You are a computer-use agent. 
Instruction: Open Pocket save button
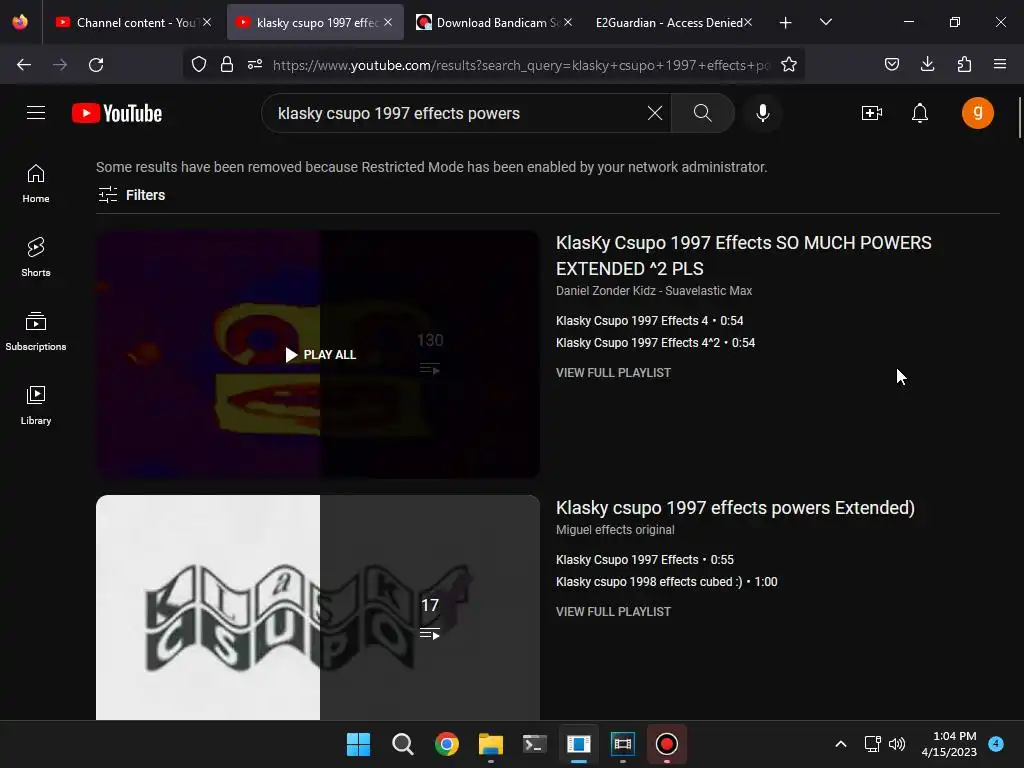pyautogui.click(x=891, y=64)
